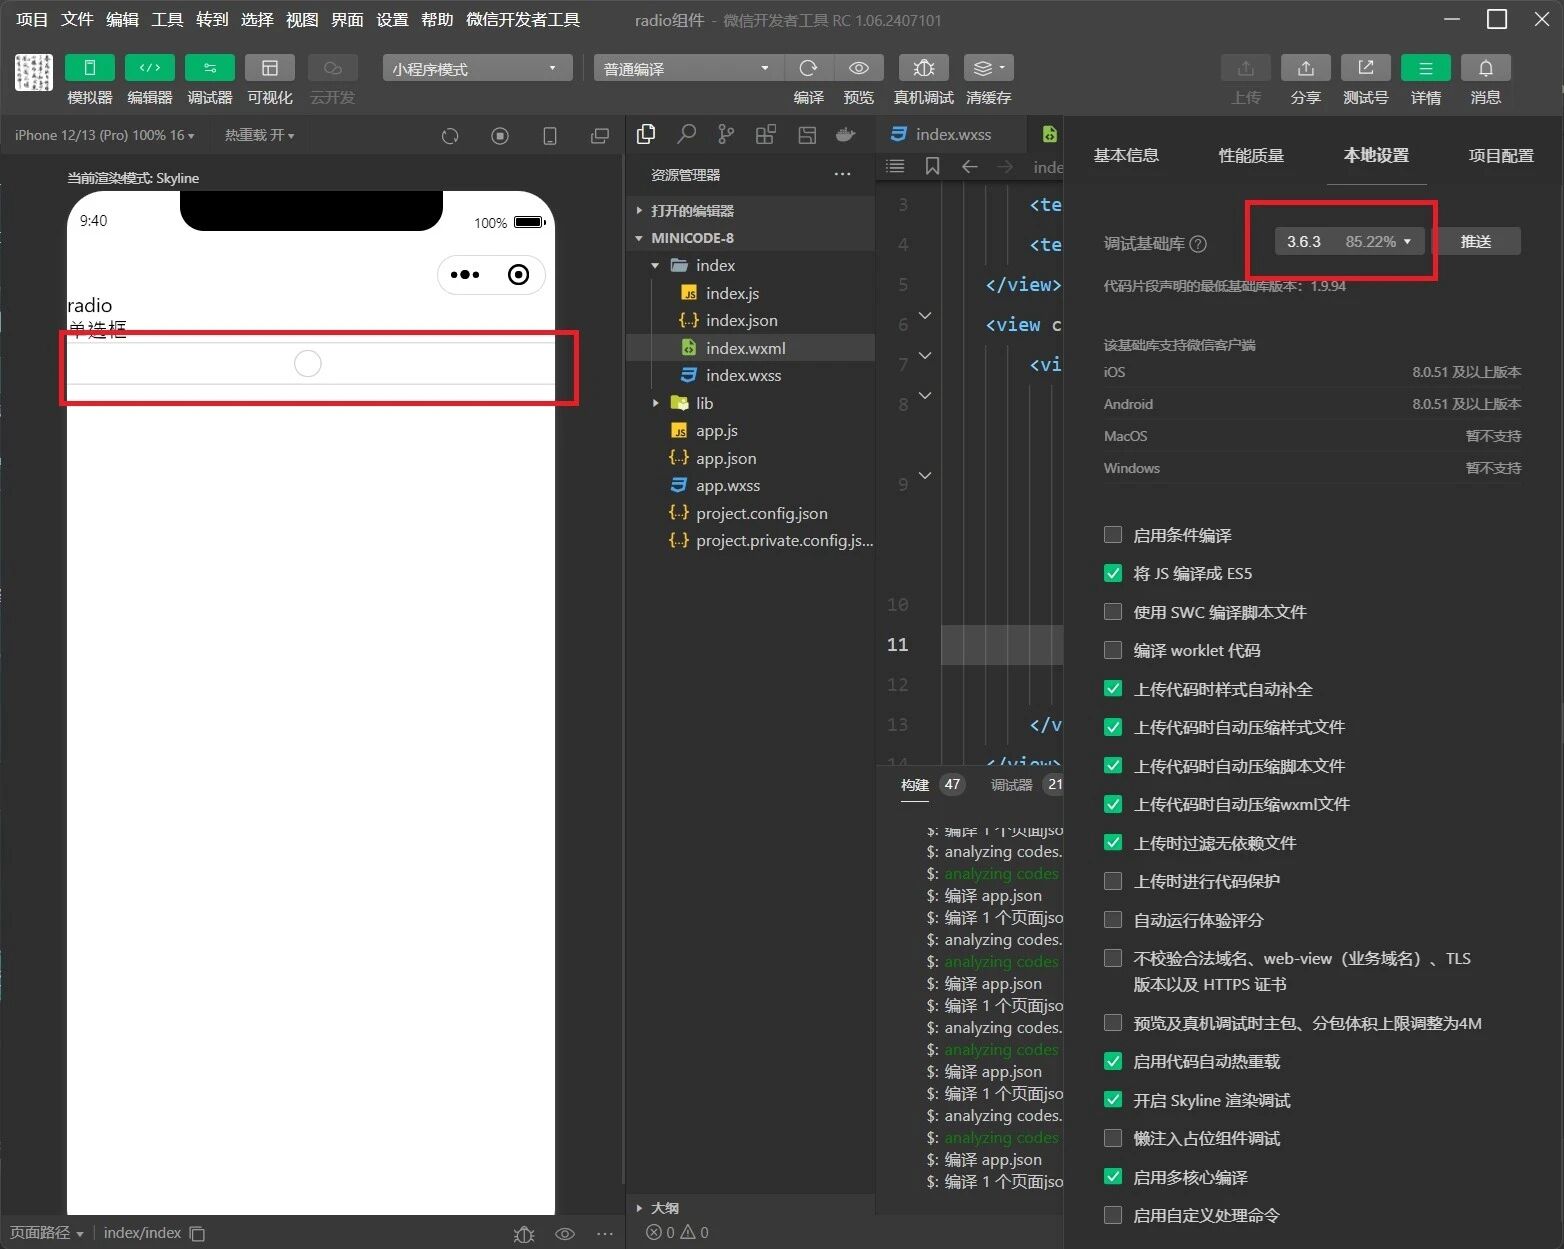Enable SWC script compilation checkbox
1564x1249 pixels.
pos(1112,612)
